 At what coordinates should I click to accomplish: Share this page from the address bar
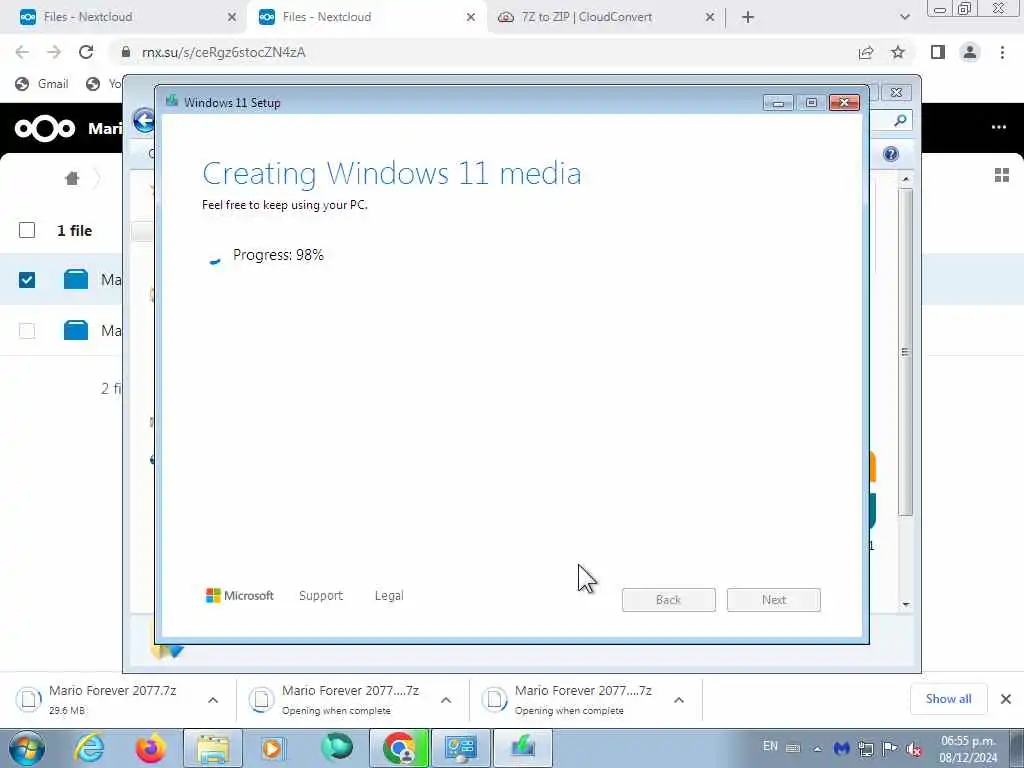pos(866,52)
